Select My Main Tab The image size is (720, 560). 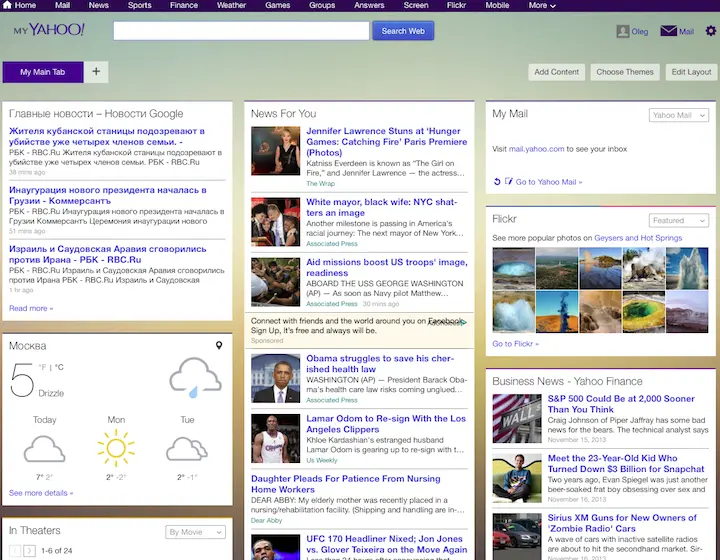tap(43, 72)
